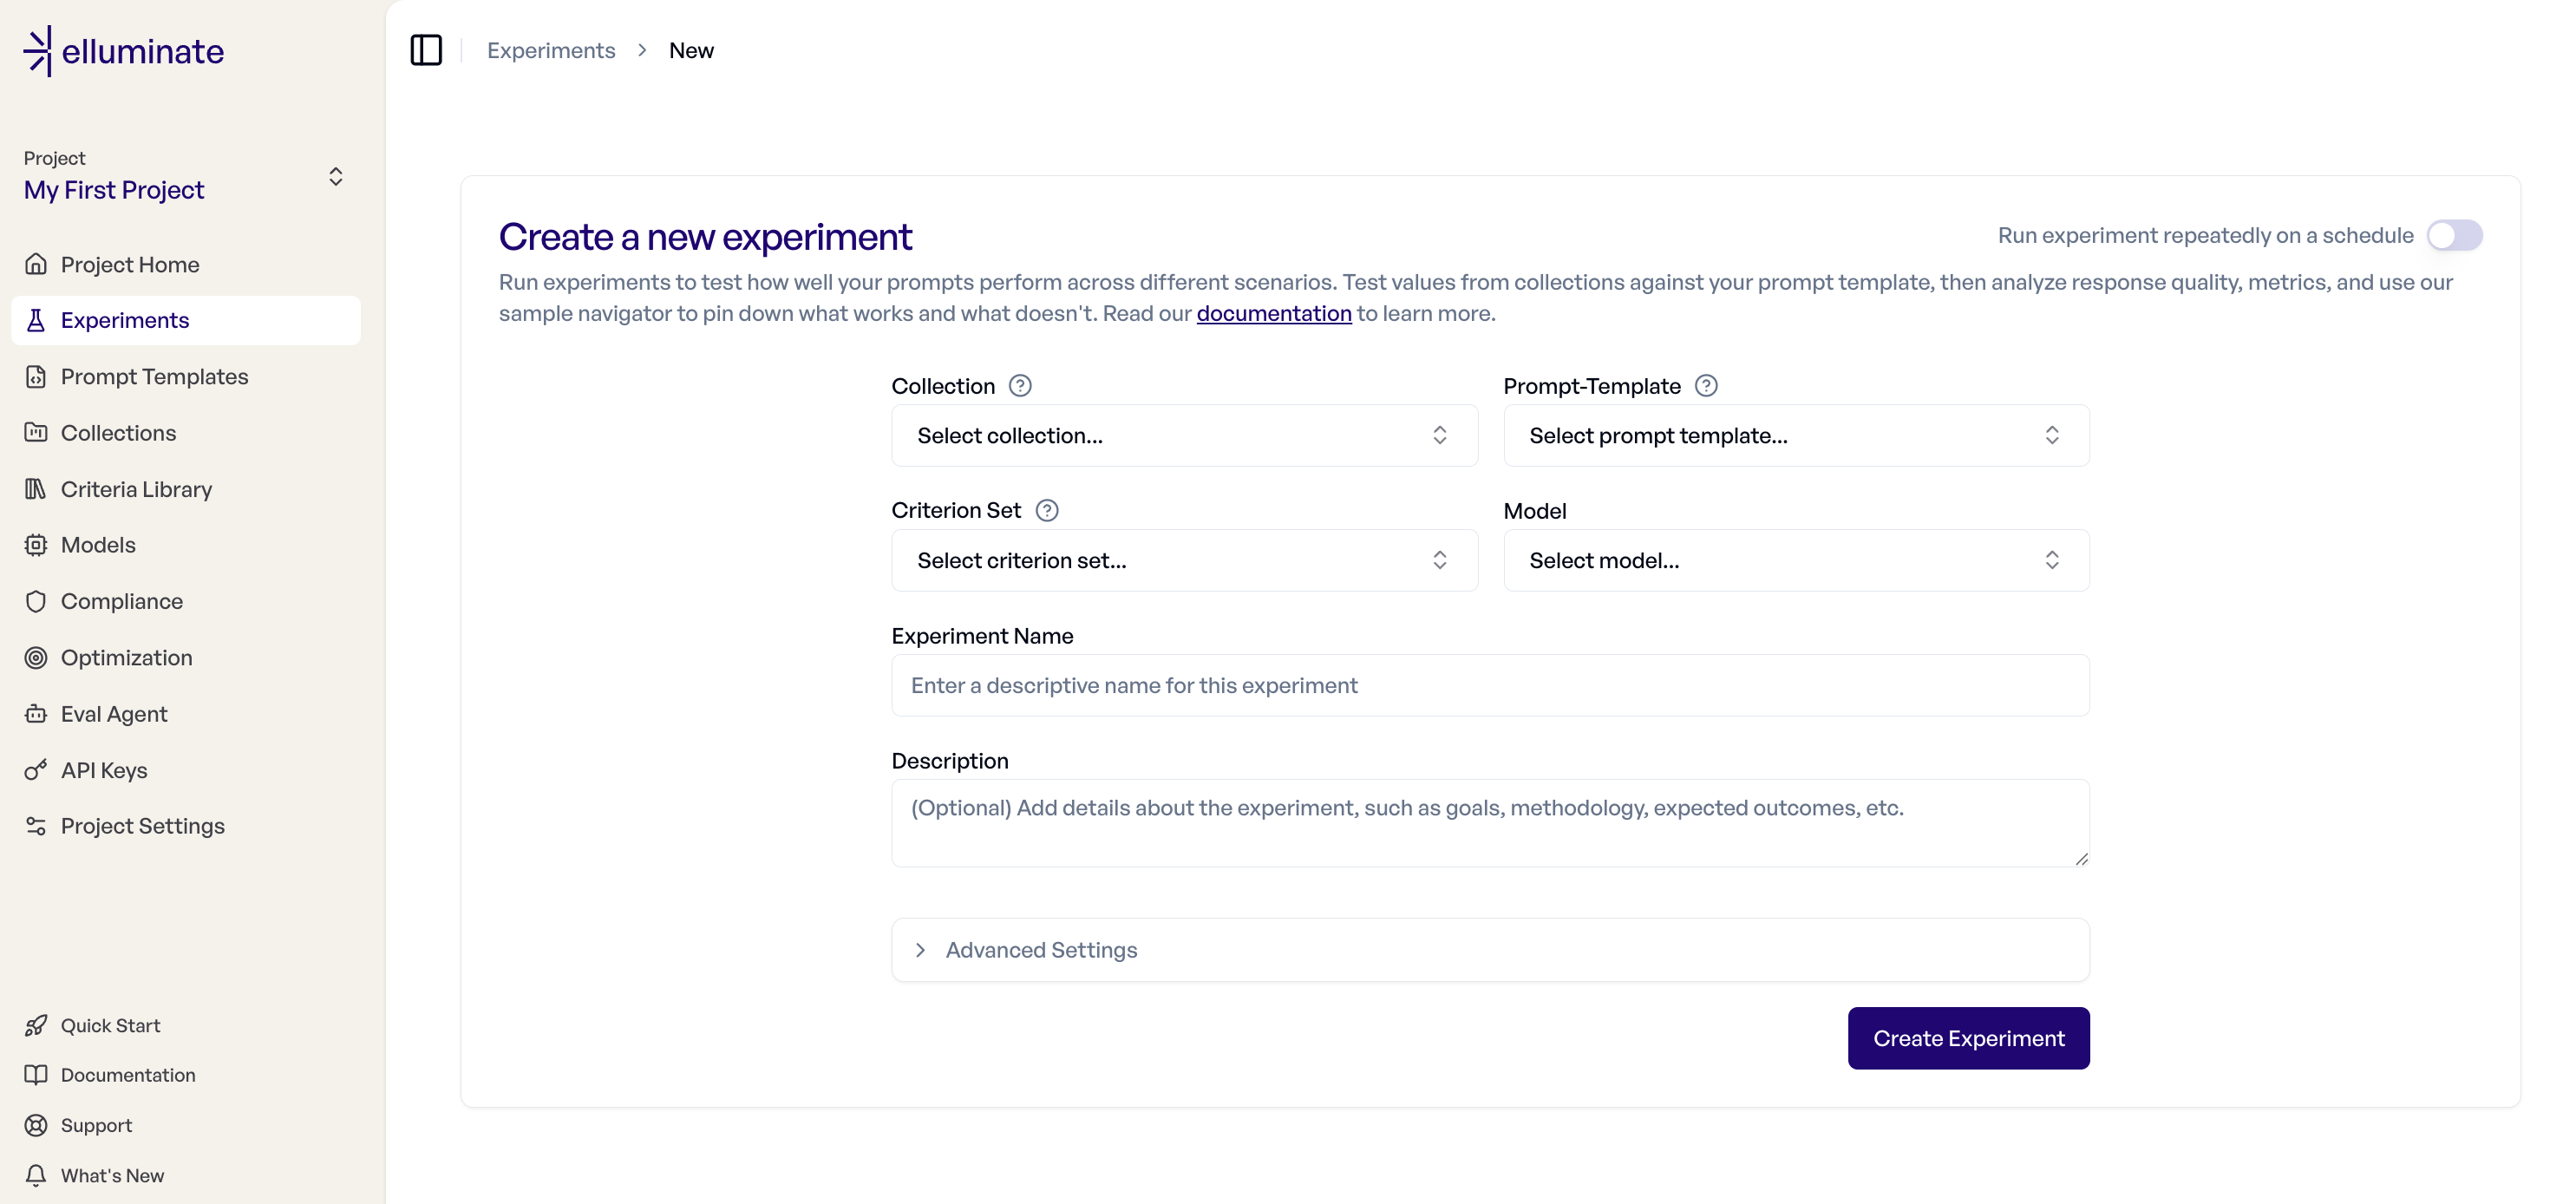Open the Select model dropdown
The width and height of the screenshot is (2576, 1204).
point(1795,561)
